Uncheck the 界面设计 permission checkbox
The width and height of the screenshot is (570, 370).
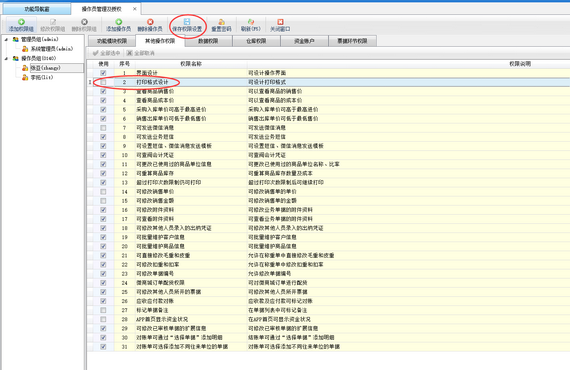pyautogui.click(x=103, y=73)
